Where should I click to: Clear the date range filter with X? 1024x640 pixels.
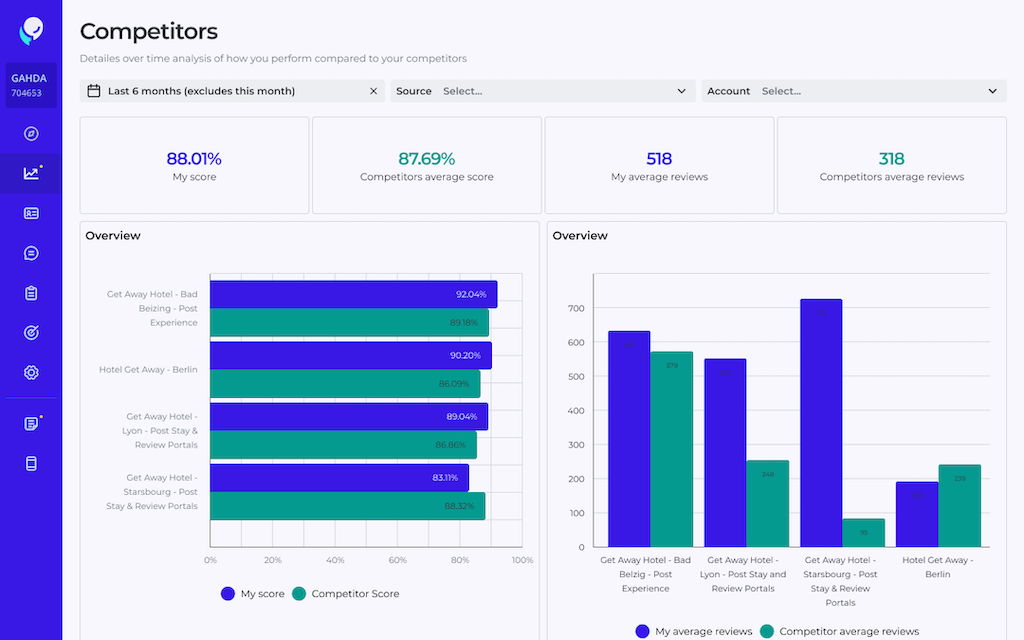click(x=374, y=91)
